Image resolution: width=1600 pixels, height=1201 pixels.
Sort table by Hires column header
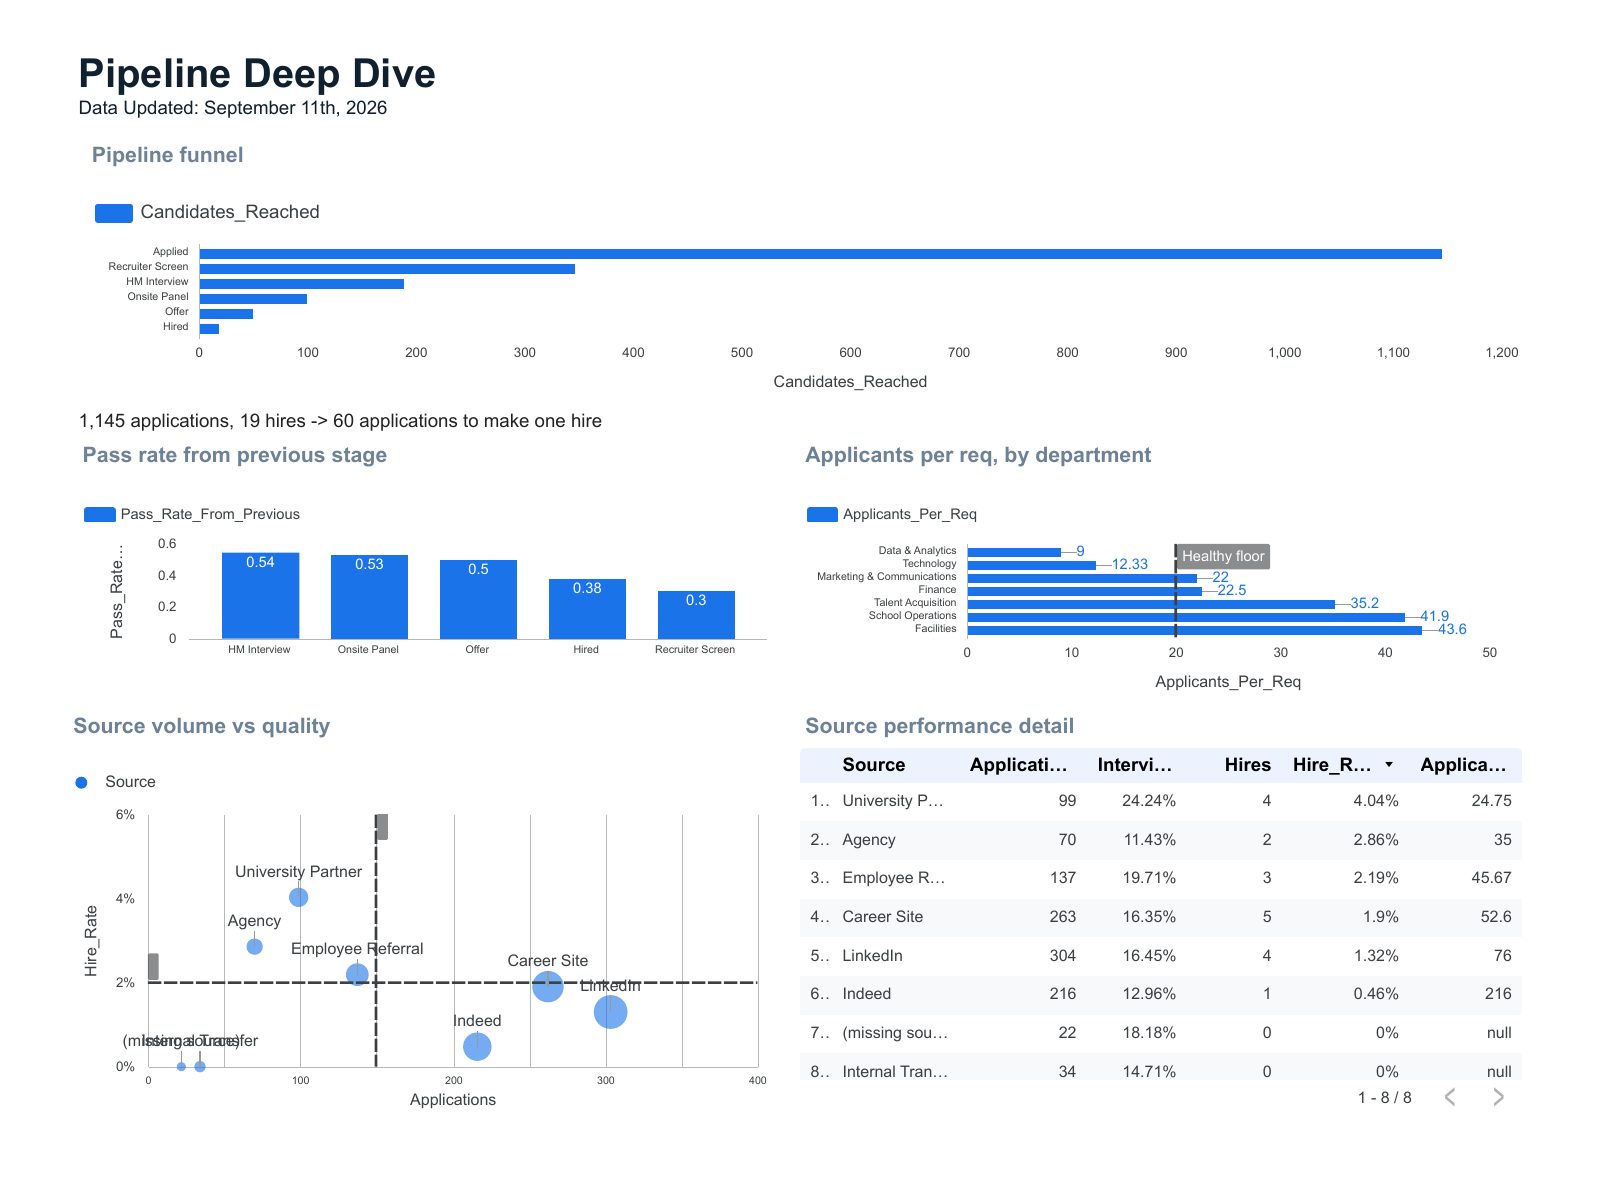click(x=1247, y=765)
